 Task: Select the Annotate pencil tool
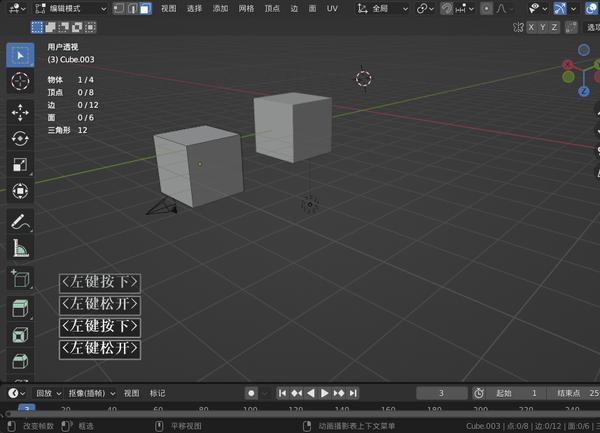(20, 221)
